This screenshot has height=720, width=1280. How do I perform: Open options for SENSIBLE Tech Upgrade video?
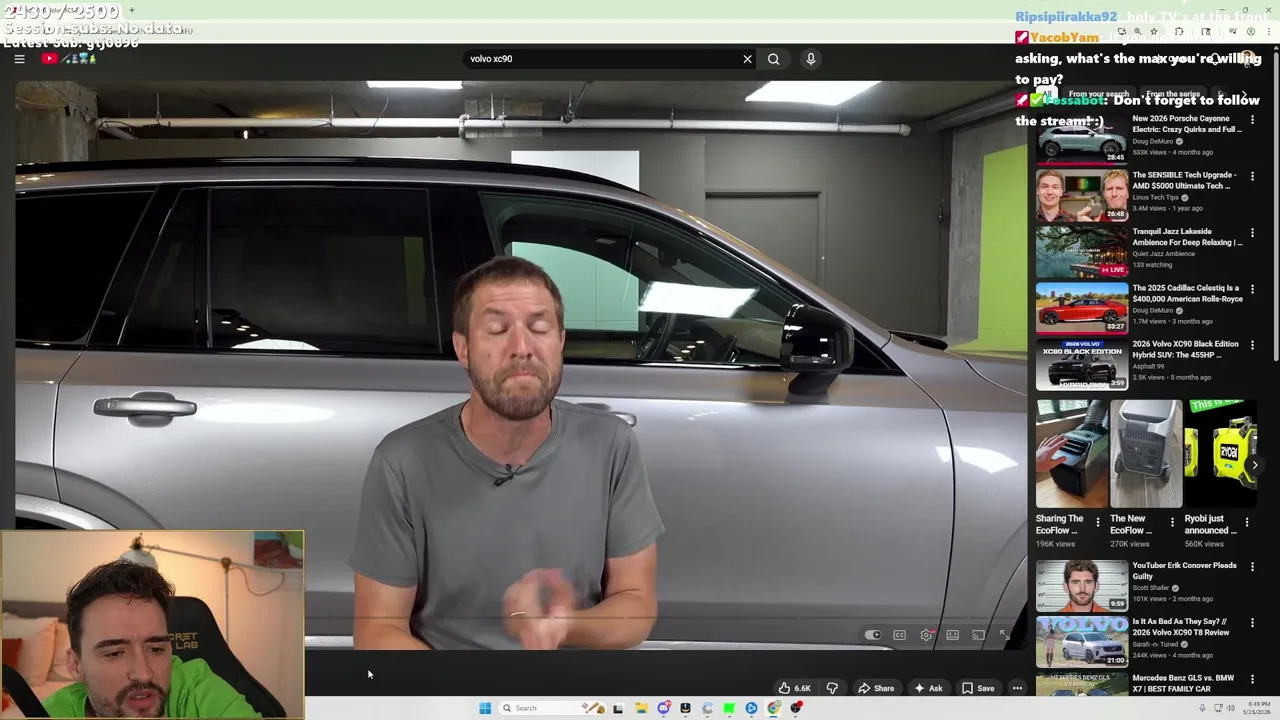coord(1252,176)
